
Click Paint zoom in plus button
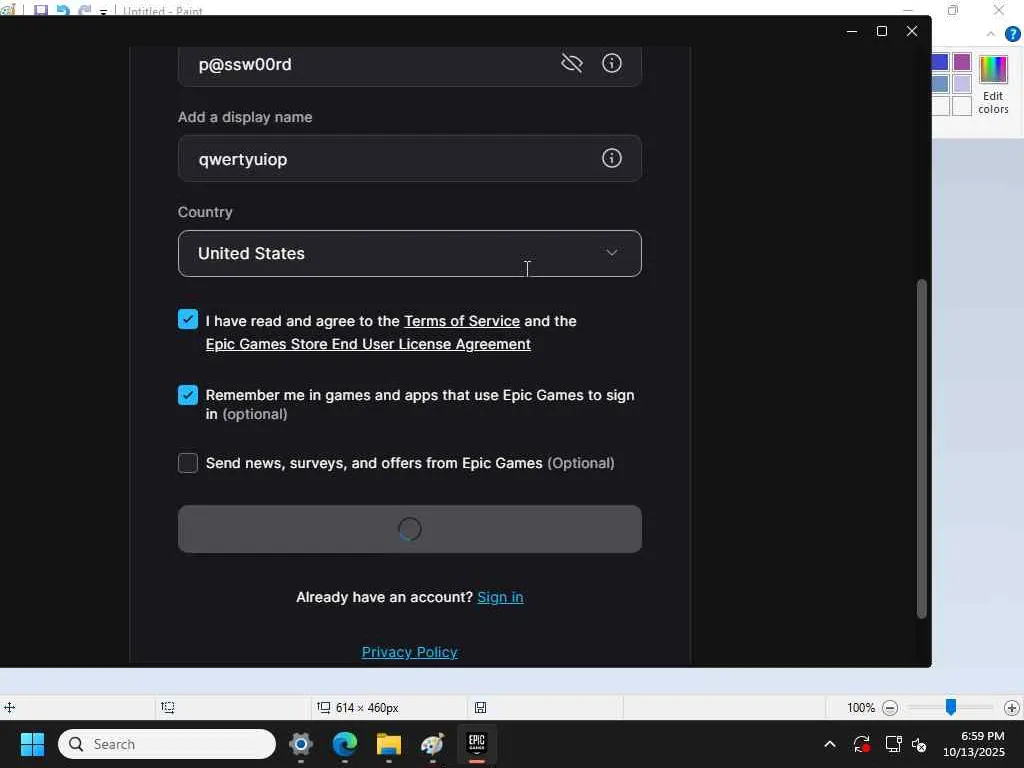pos(1012,708)
